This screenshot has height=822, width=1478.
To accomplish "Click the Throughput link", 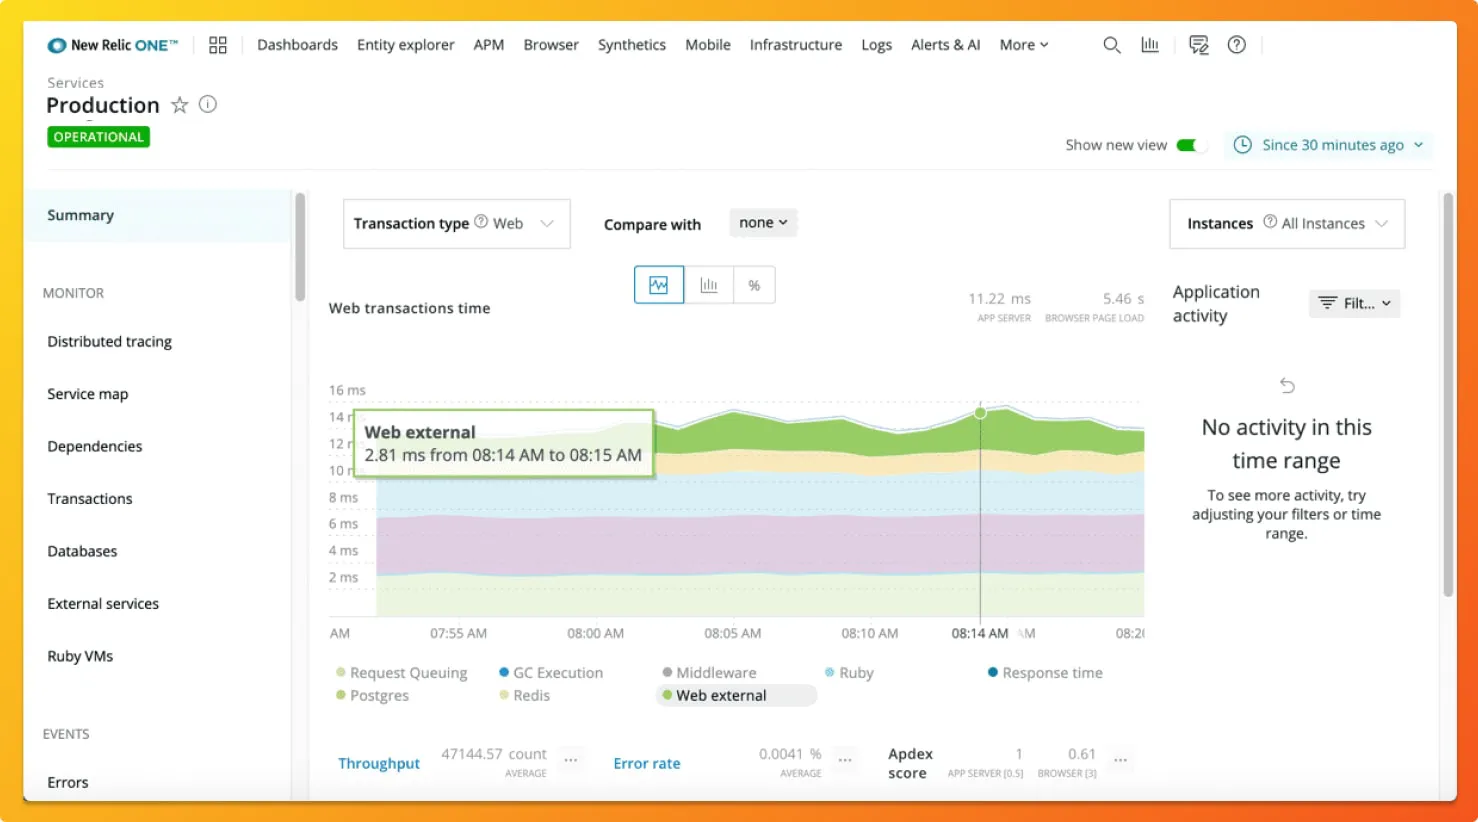I will point(379,763).
